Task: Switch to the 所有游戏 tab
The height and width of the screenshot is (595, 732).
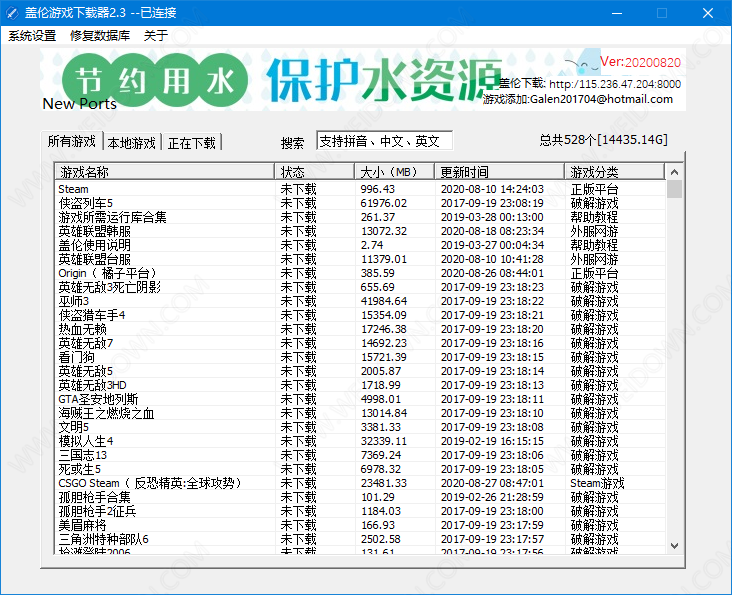Action: click(72, 141)
